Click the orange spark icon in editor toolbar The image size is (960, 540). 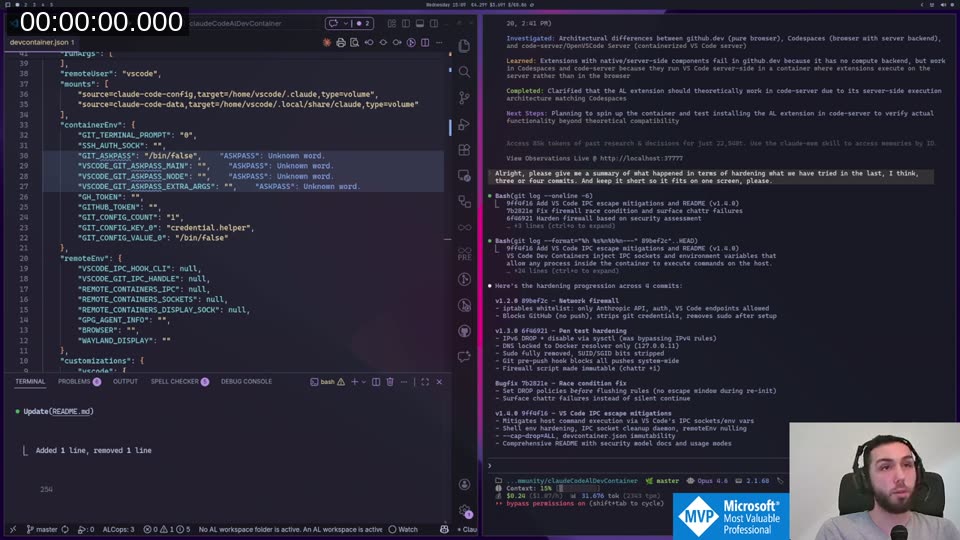coord(326,42)
